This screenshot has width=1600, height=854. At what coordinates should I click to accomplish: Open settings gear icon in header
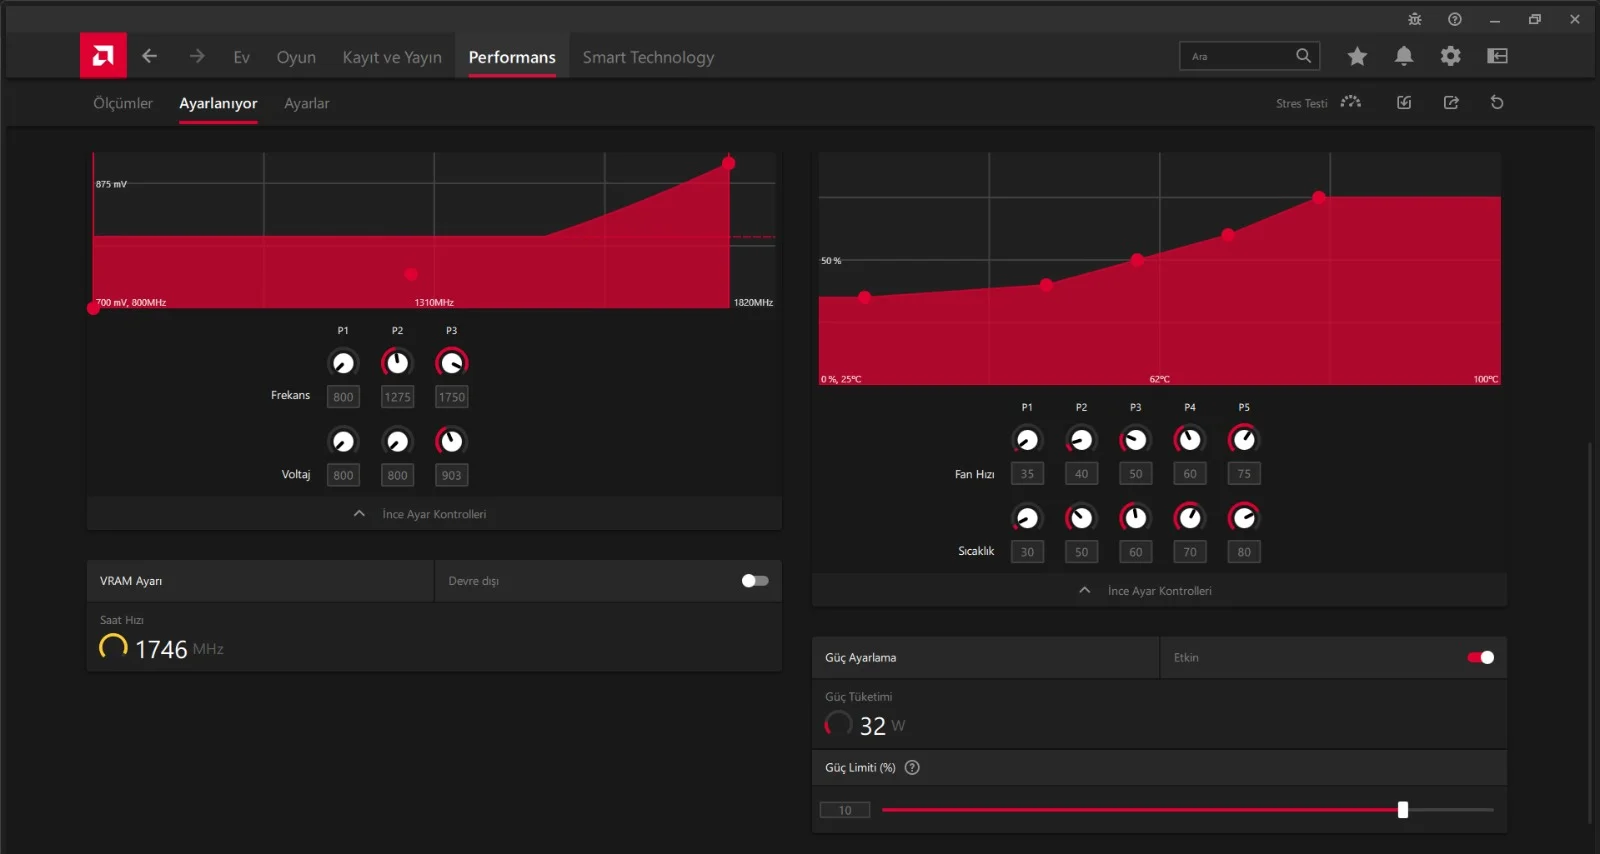1450,56
